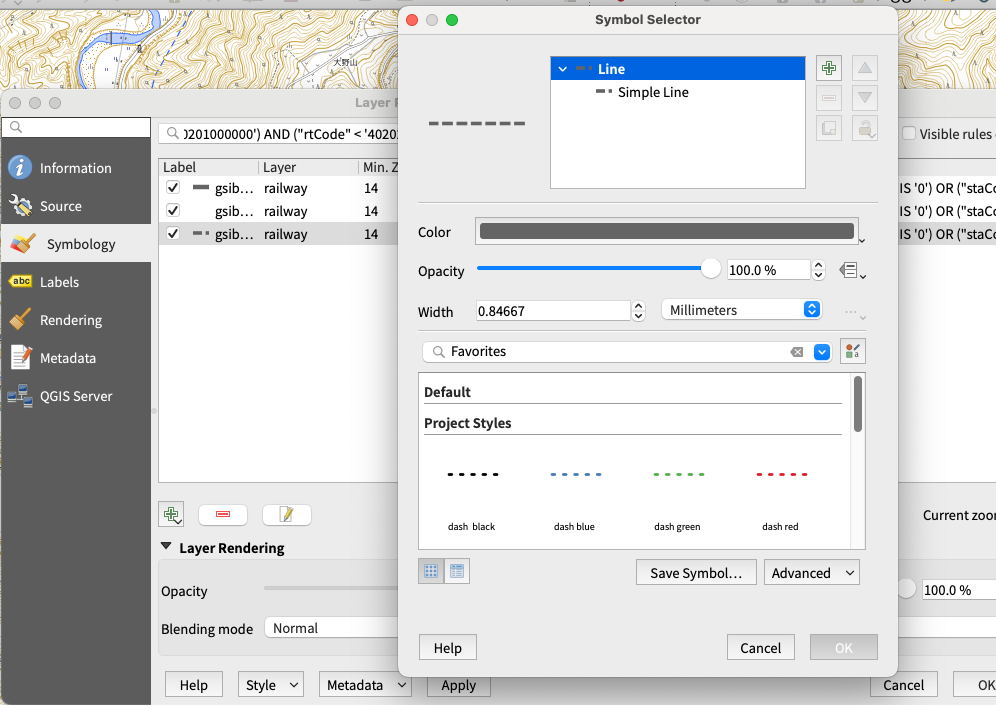Uncheck the first gsib railway rule

(x=171, y=188)
